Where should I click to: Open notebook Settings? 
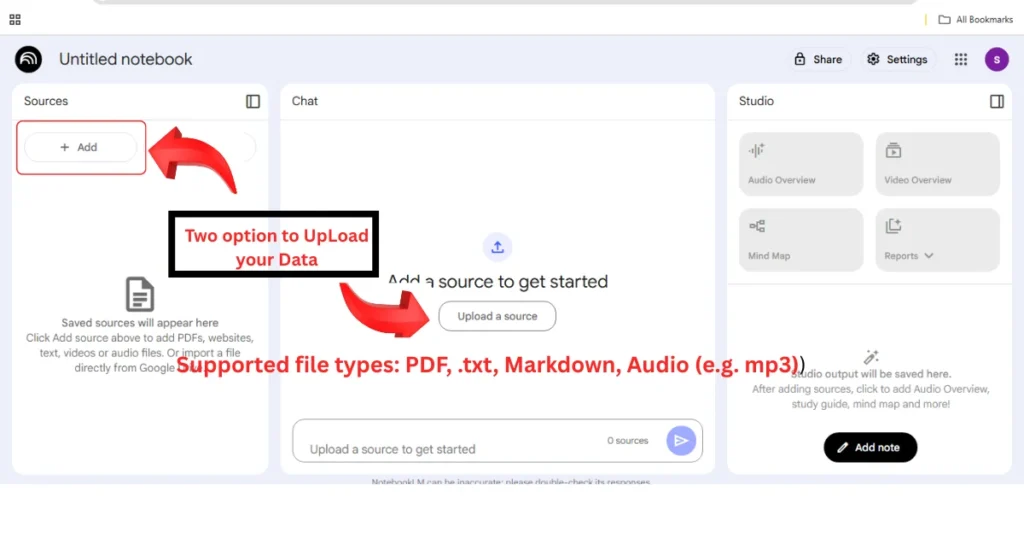tap(897, 59)
